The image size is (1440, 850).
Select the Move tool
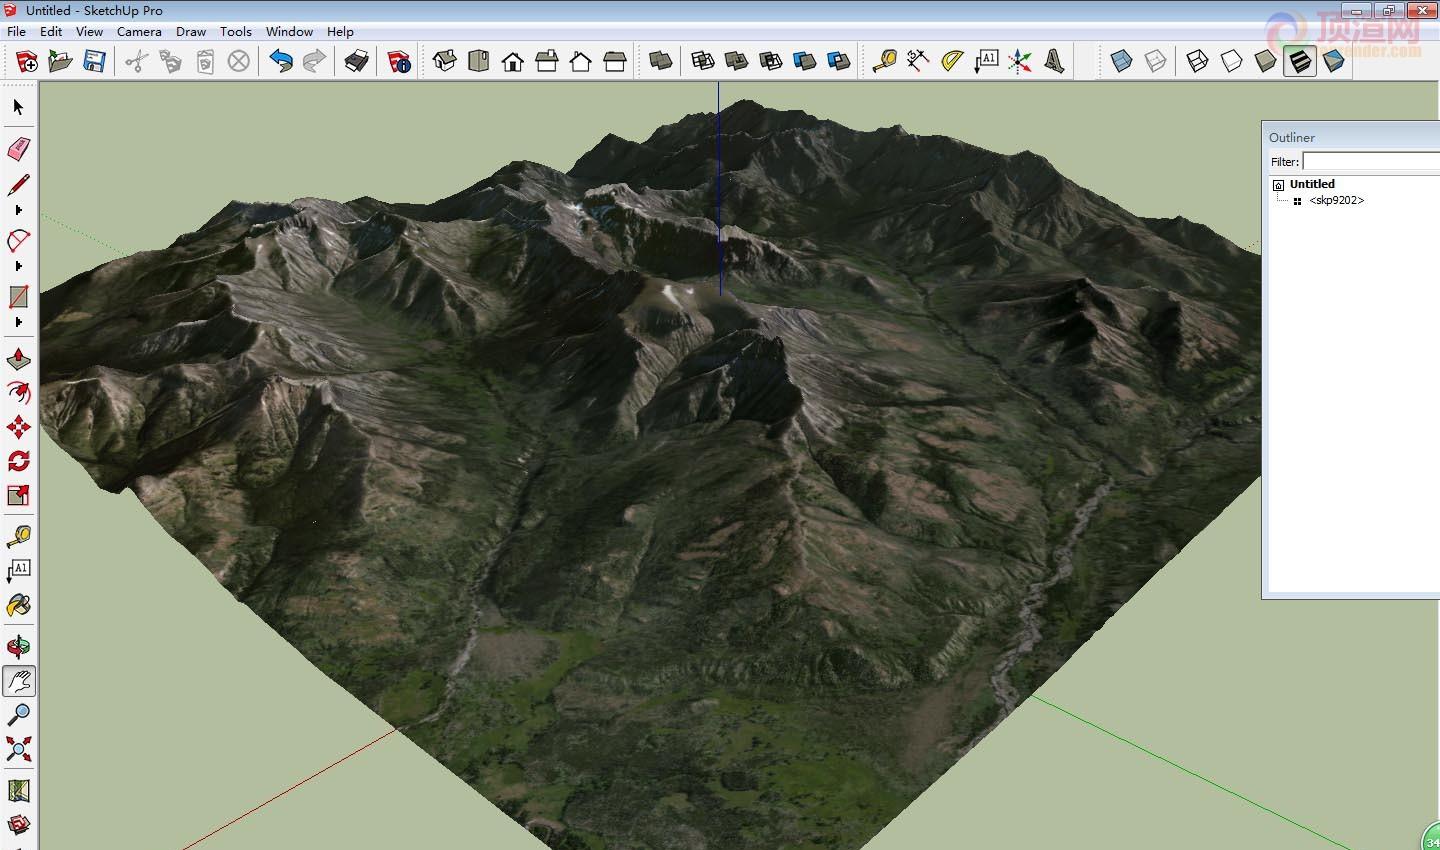(x=19, y=427)
